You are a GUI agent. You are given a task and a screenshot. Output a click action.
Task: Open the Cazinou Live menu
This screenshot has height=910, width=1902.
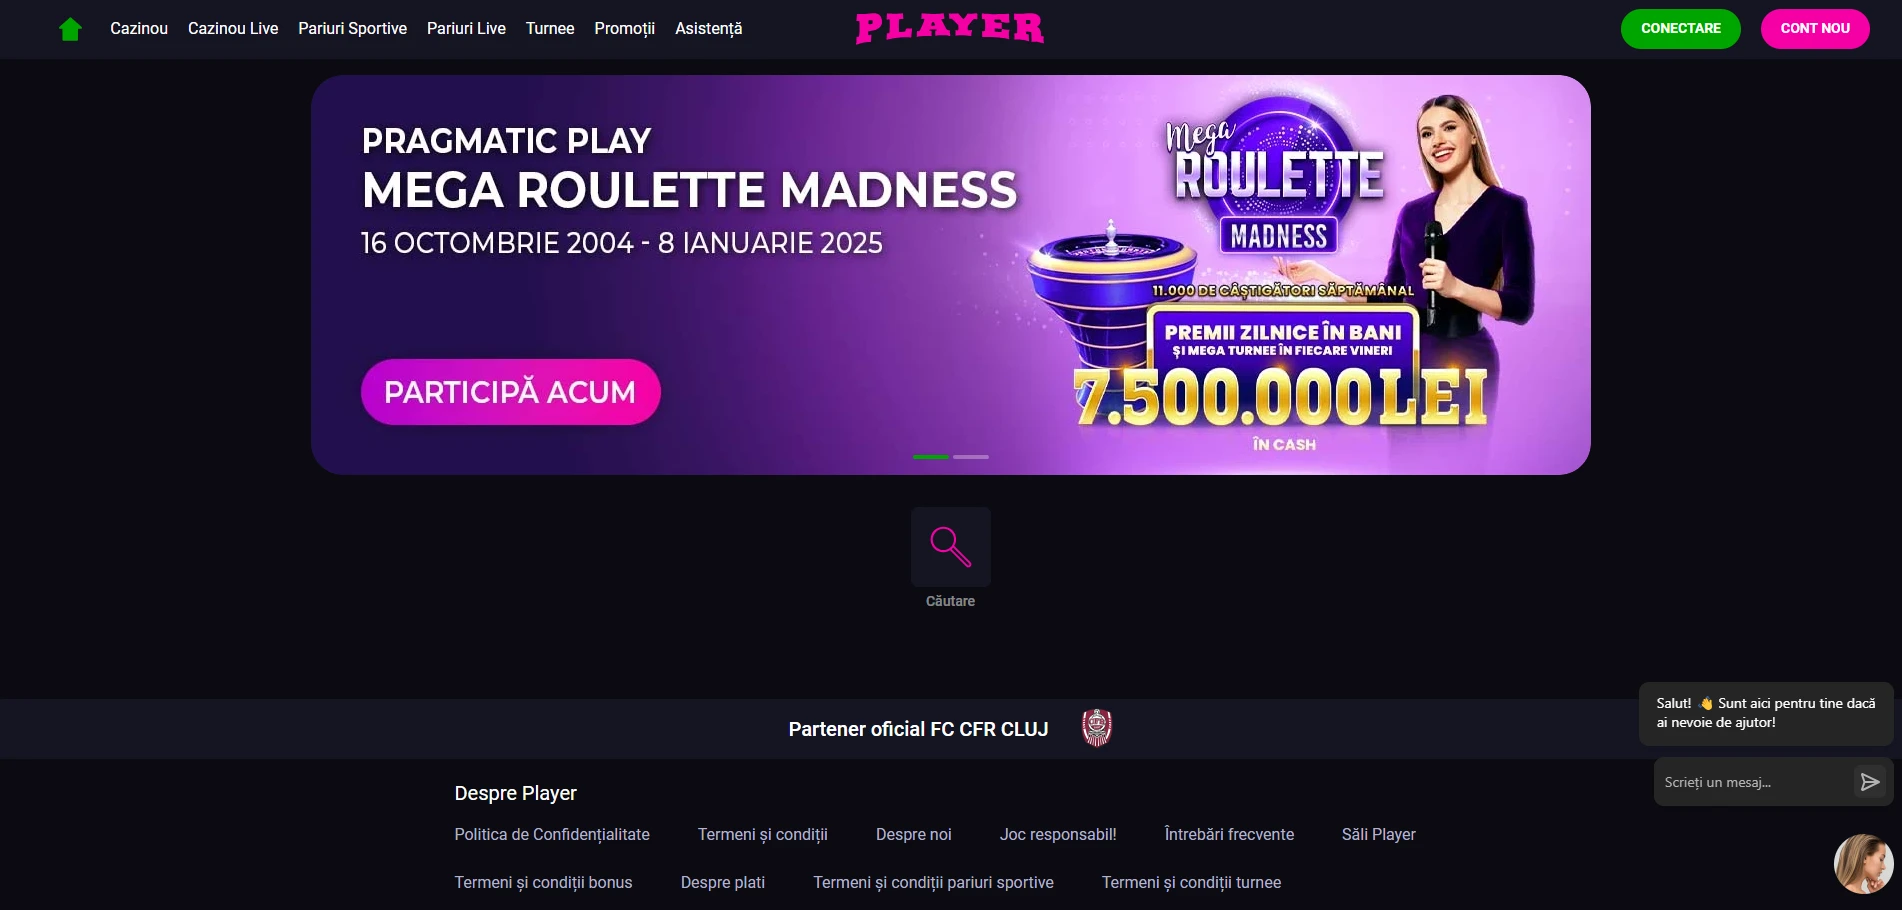tap(233, 29)
